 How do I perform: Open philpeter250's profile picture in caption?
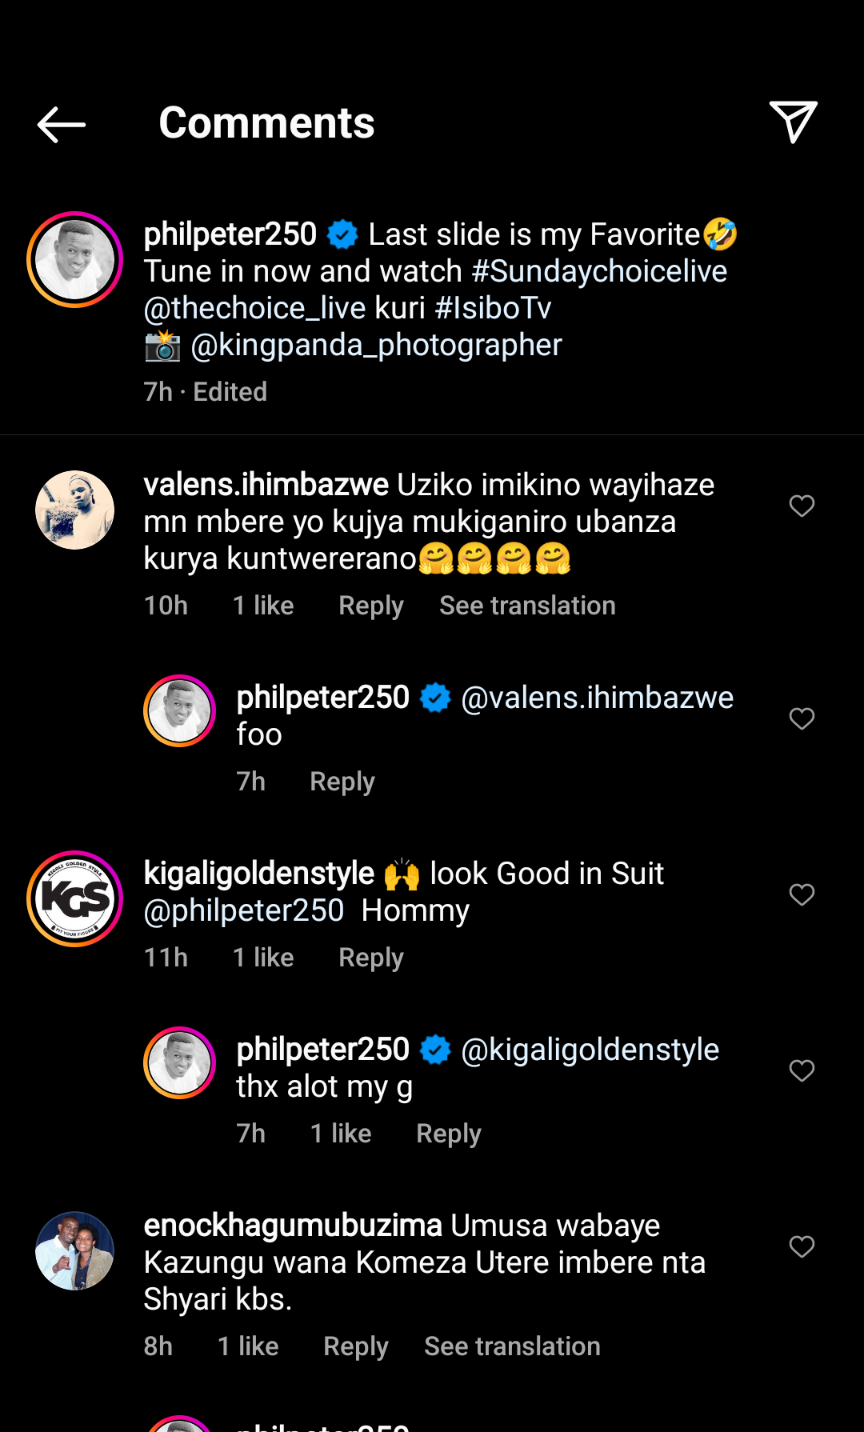click(x=75, y=259)
